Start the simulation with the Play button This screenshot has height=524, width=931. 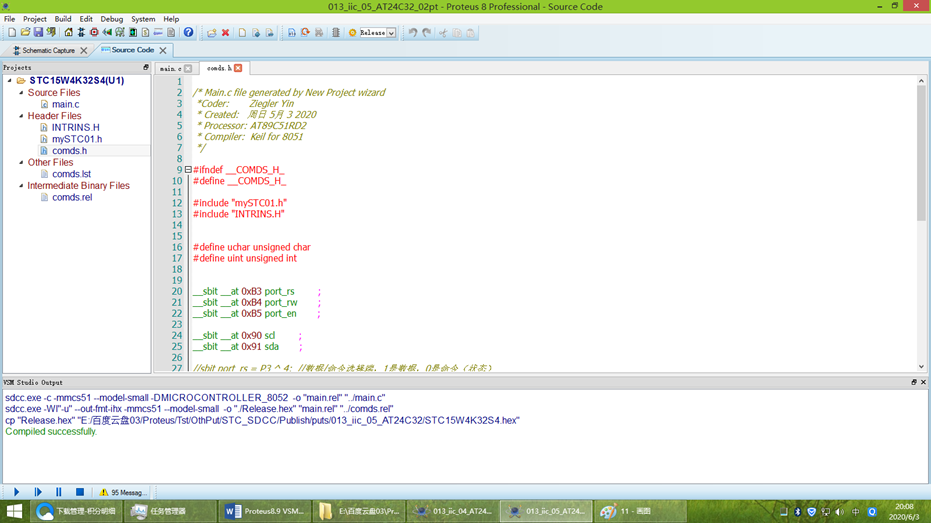(x=17, y=492)
